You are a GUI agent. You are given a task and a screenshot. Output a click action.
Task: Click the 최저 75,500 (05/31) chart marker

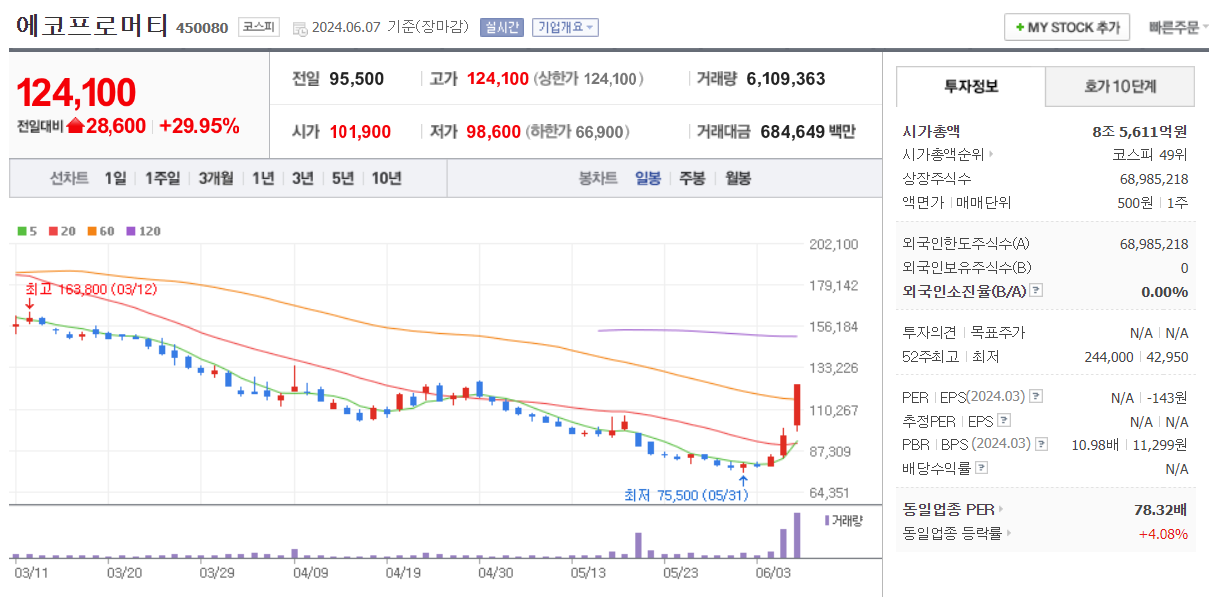click(686, 495)
